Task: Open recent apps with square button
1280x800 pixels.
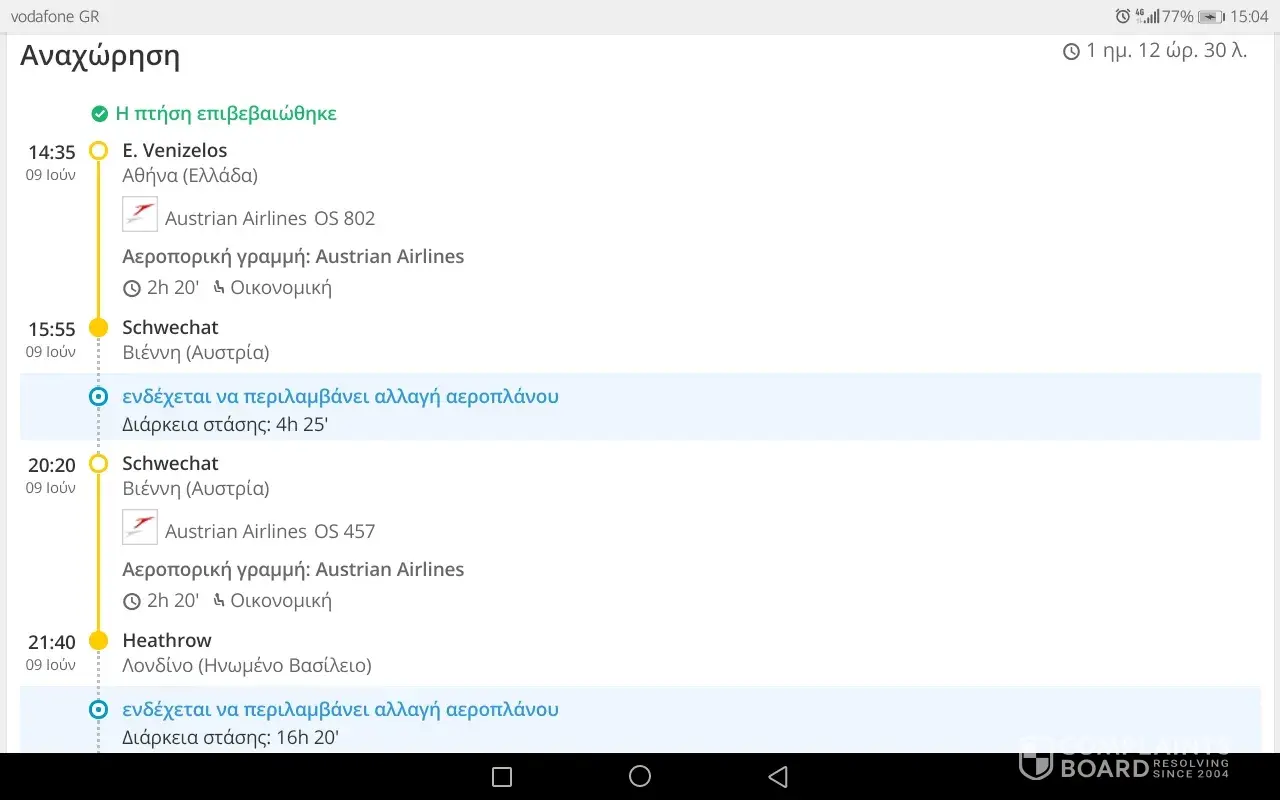Action: (502, 777)
